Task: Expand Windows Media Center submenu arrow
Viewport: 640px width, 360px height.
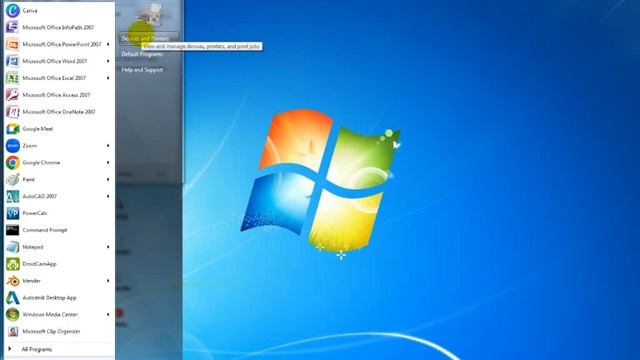Action: pyautogui.click(x=108, y=314)
